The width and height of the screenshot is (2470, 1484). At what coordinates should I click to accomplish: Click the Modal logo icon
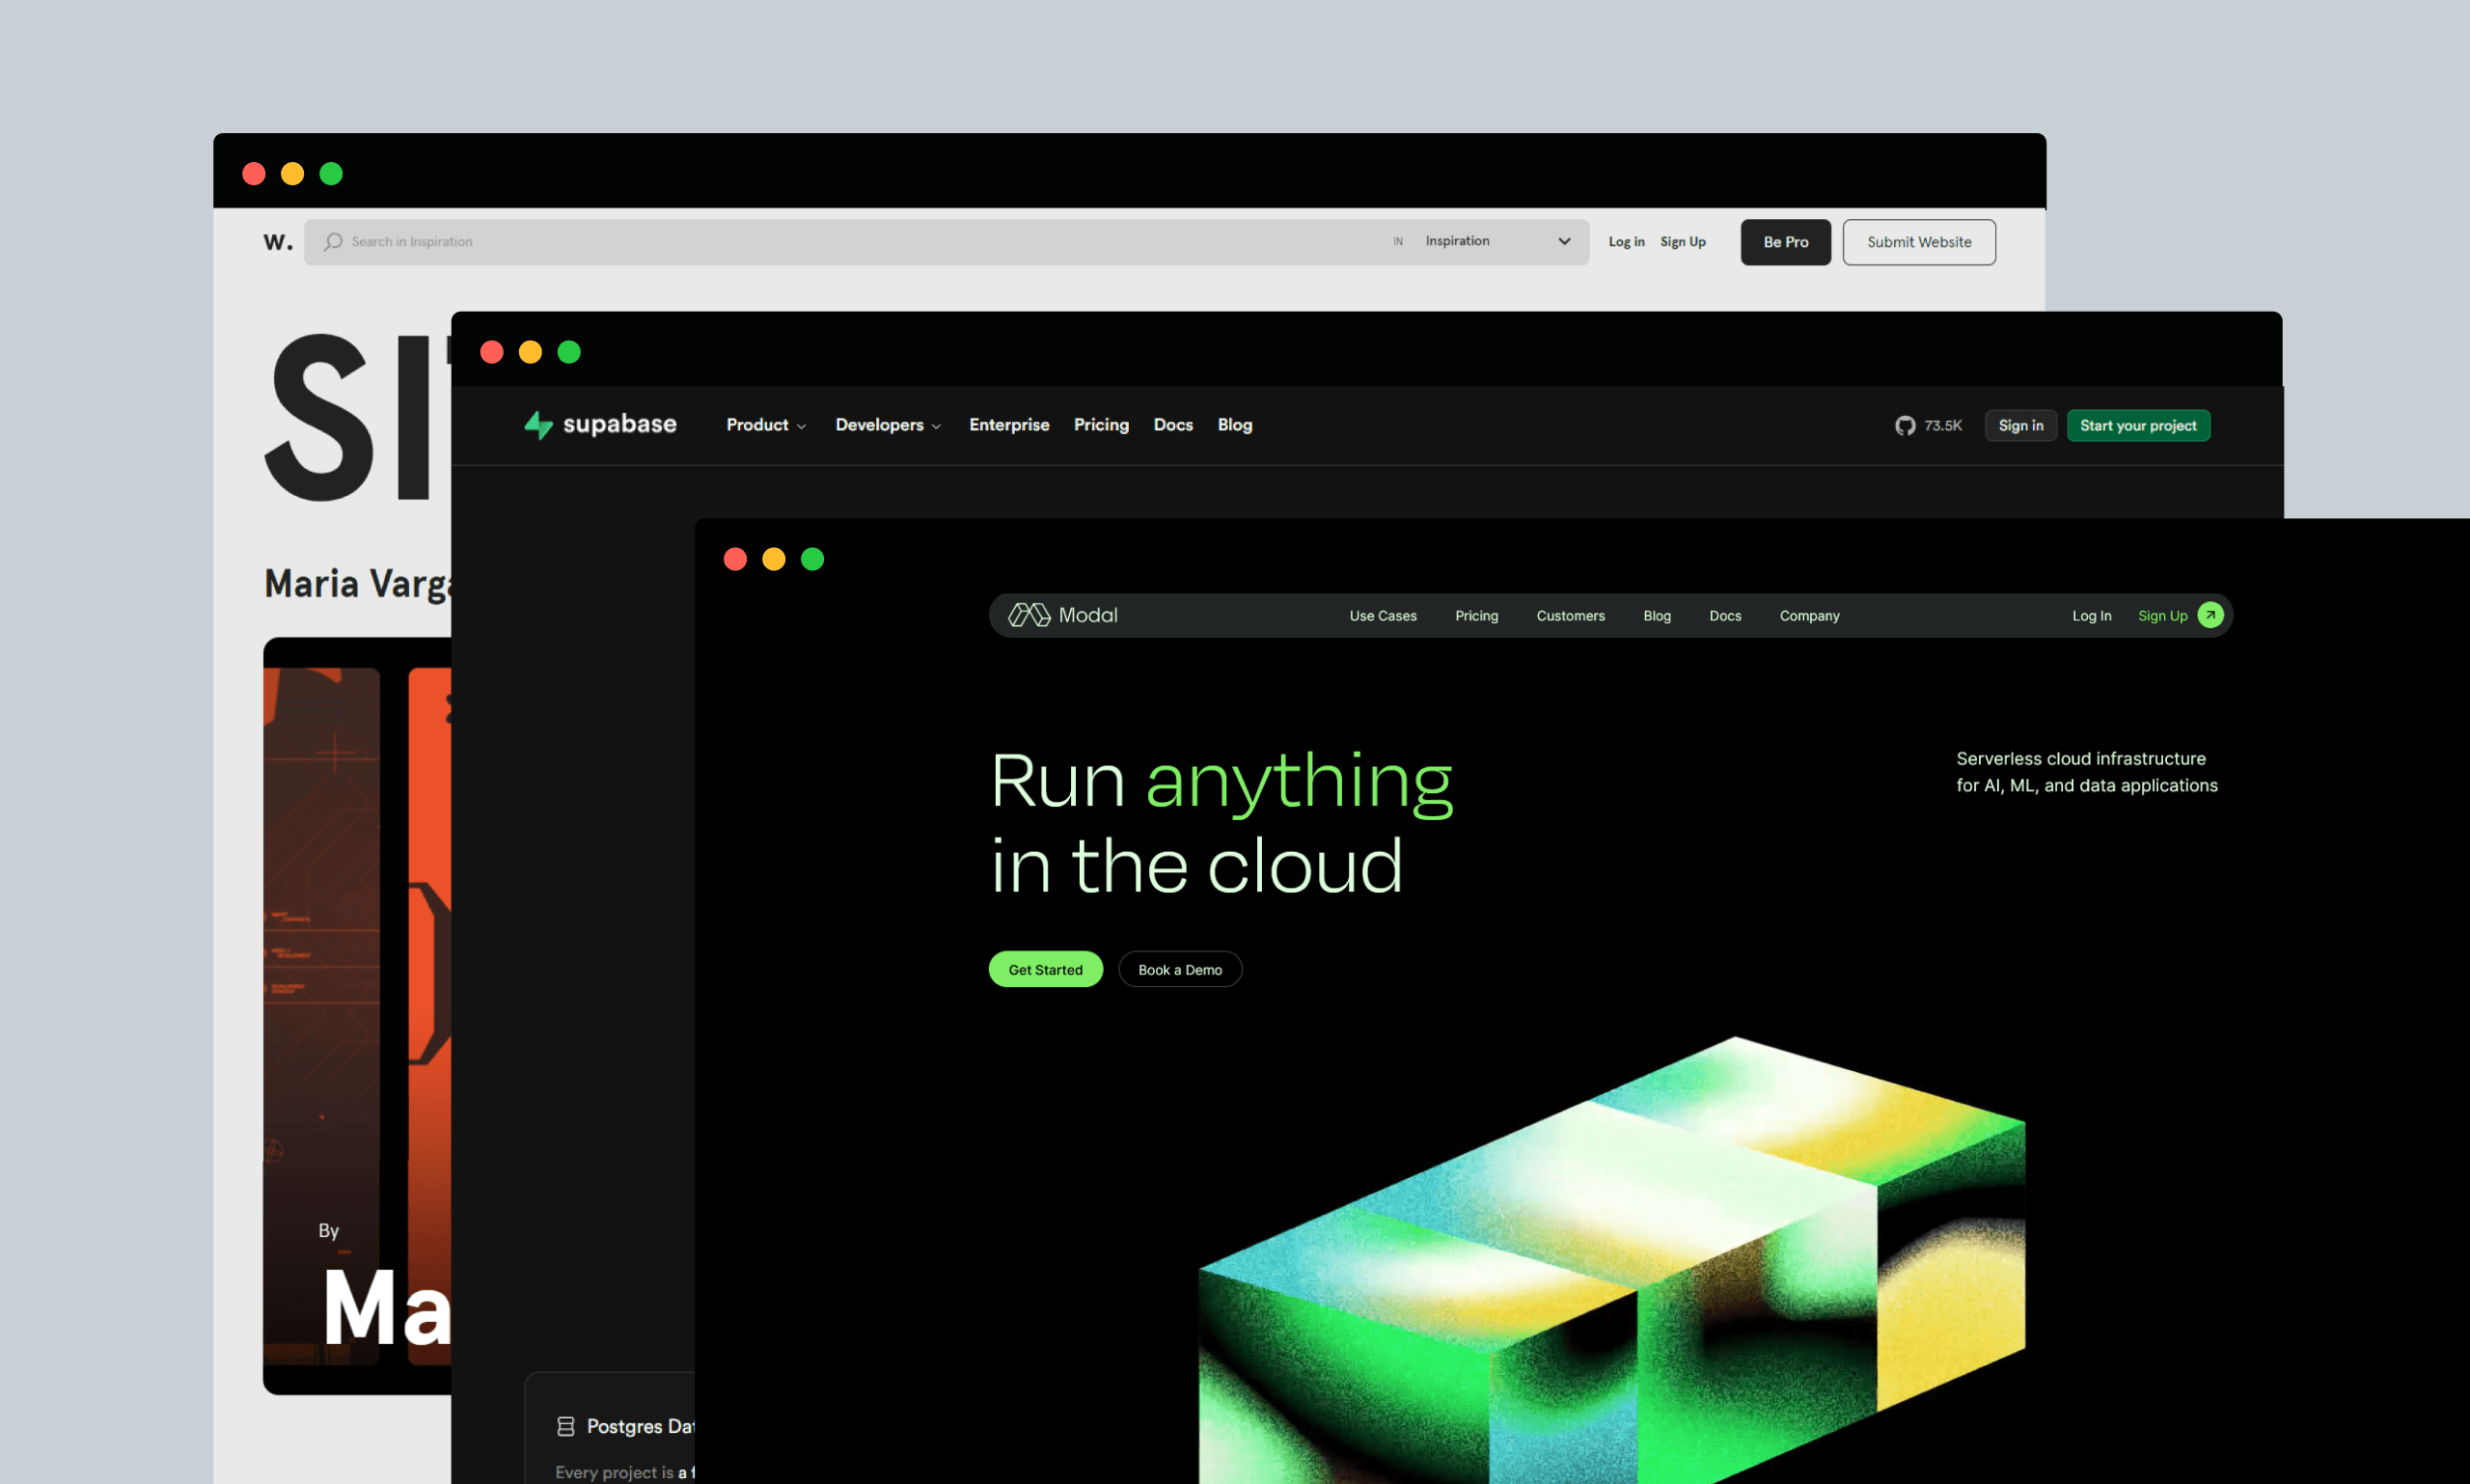pos(1029,614)
